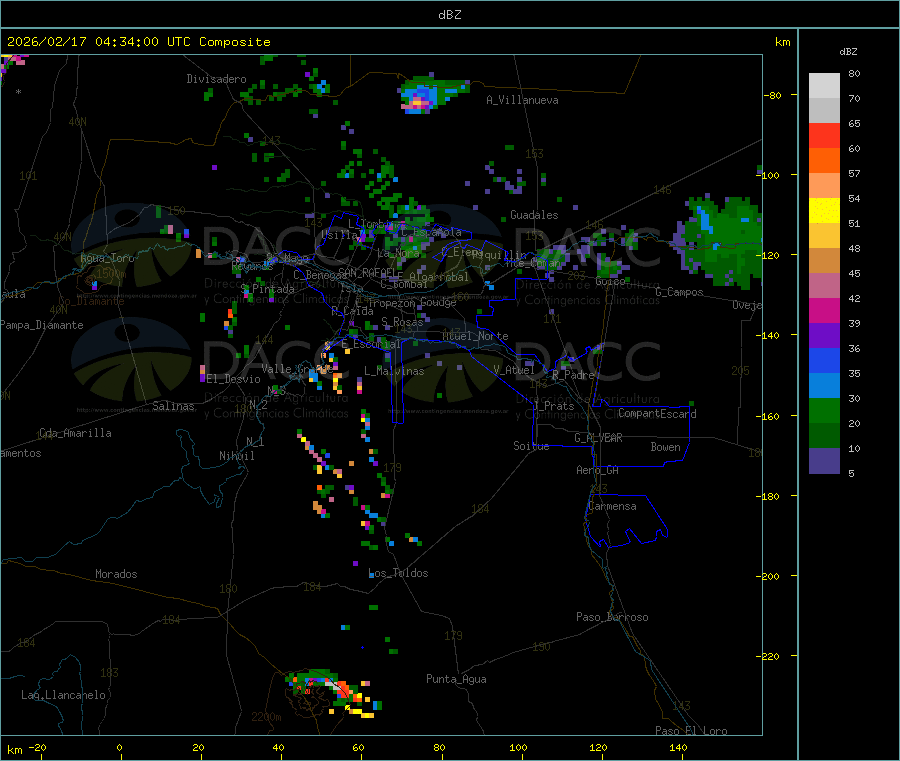Select the dark purple 5 dBZ legend swatch

tap(824, 461)
